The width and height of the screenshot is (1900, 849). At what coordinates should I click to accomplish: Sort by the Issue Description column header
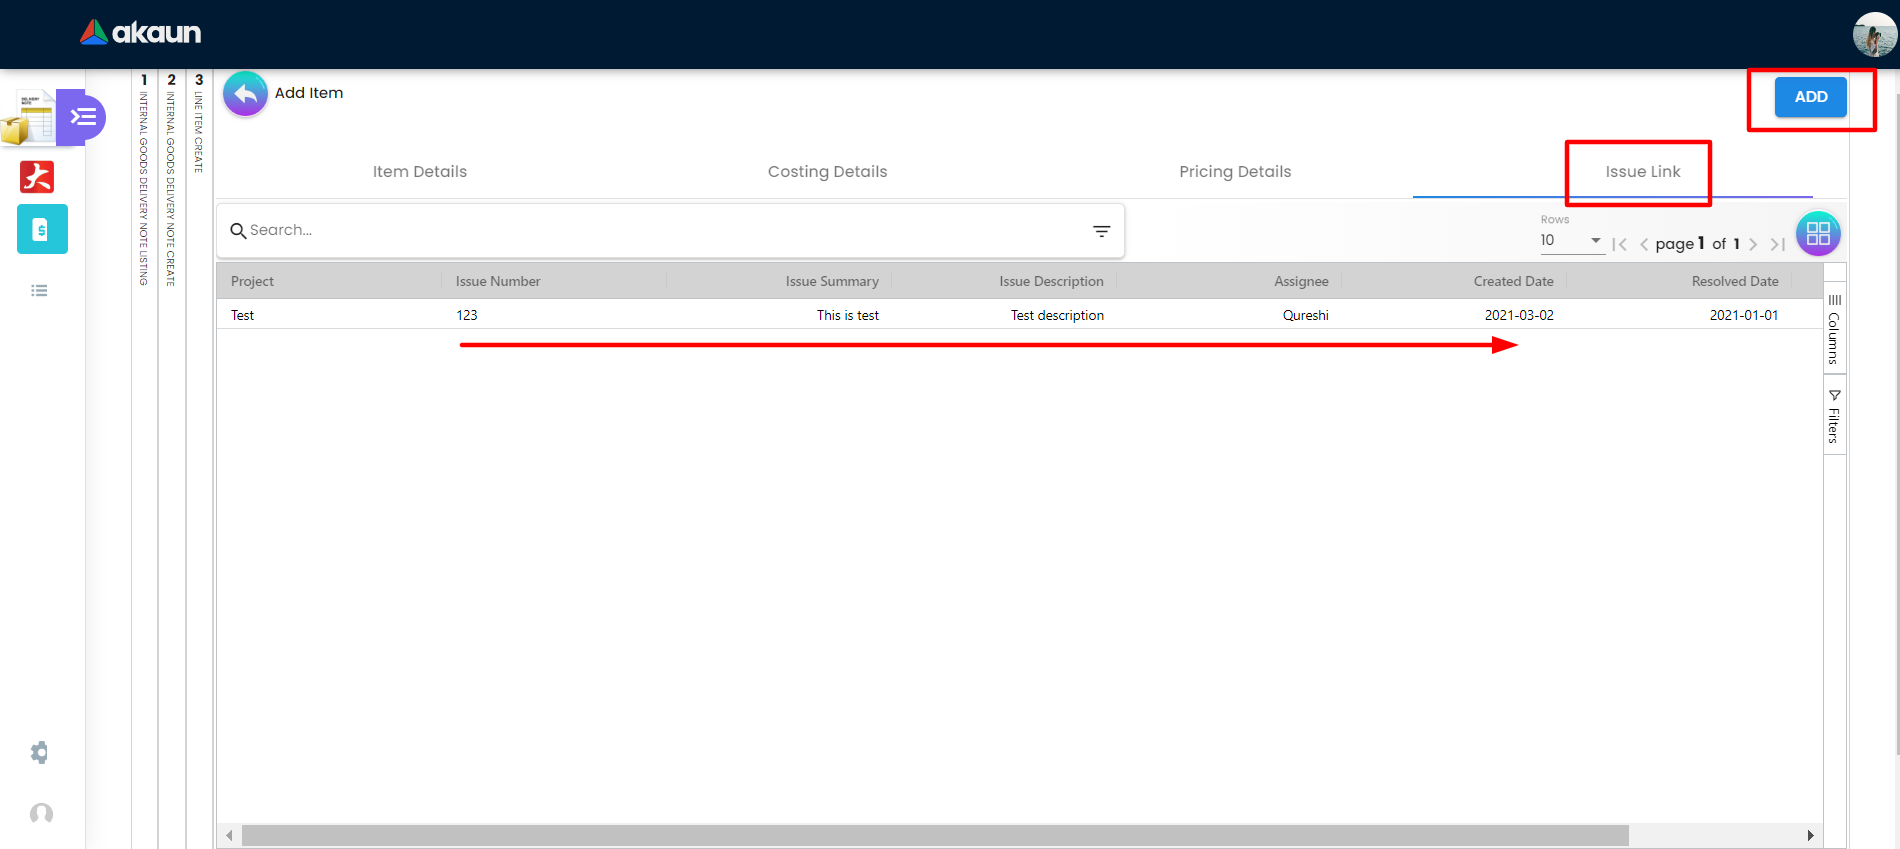1051,282
